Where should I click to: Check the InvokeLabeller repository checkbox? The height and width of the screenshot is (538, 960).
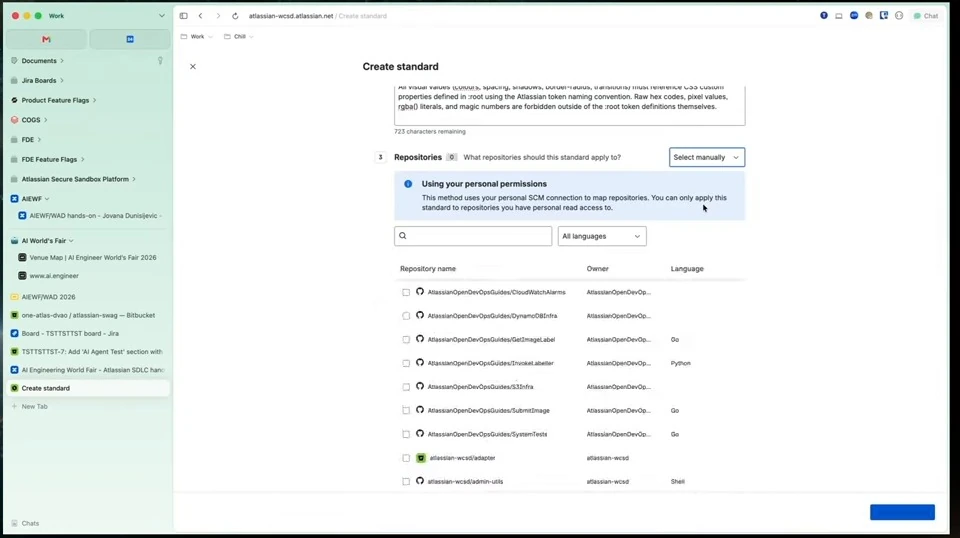pos(406,364)
